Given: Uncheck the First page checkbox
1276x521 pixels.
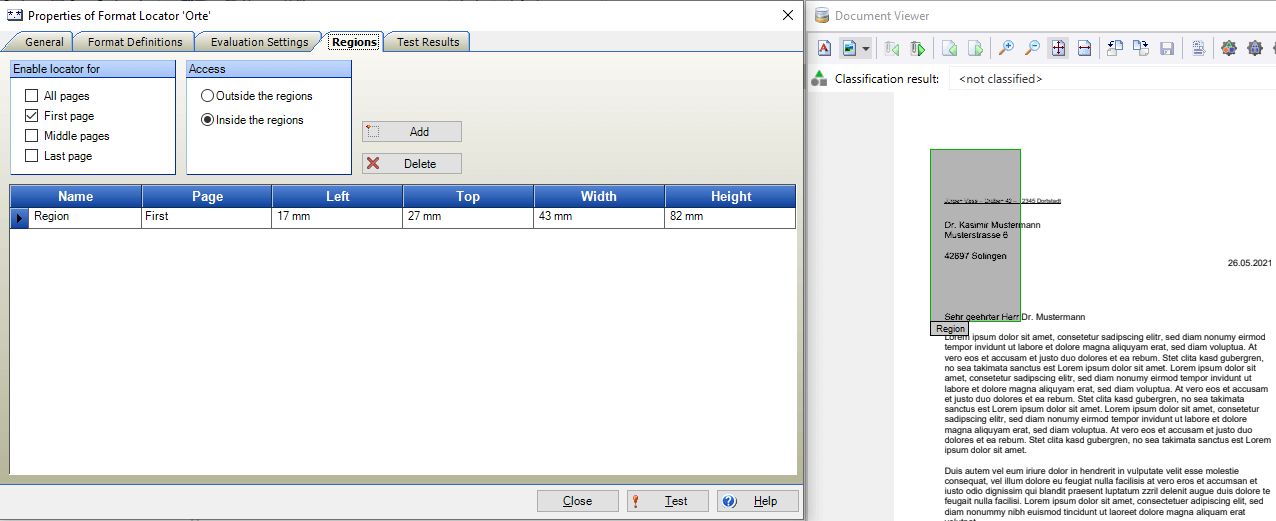Looking at the screenshot, I should click(32, 116).
